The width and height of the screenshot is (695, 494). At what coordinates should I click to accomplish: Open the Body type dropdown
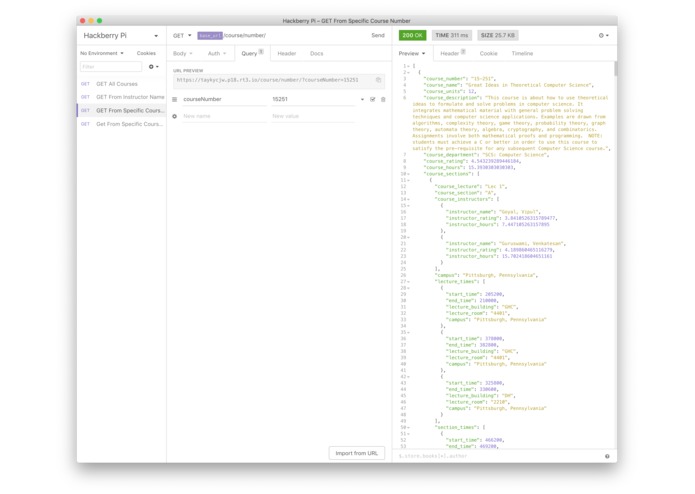pyautogui.click(x=183, y=53)
